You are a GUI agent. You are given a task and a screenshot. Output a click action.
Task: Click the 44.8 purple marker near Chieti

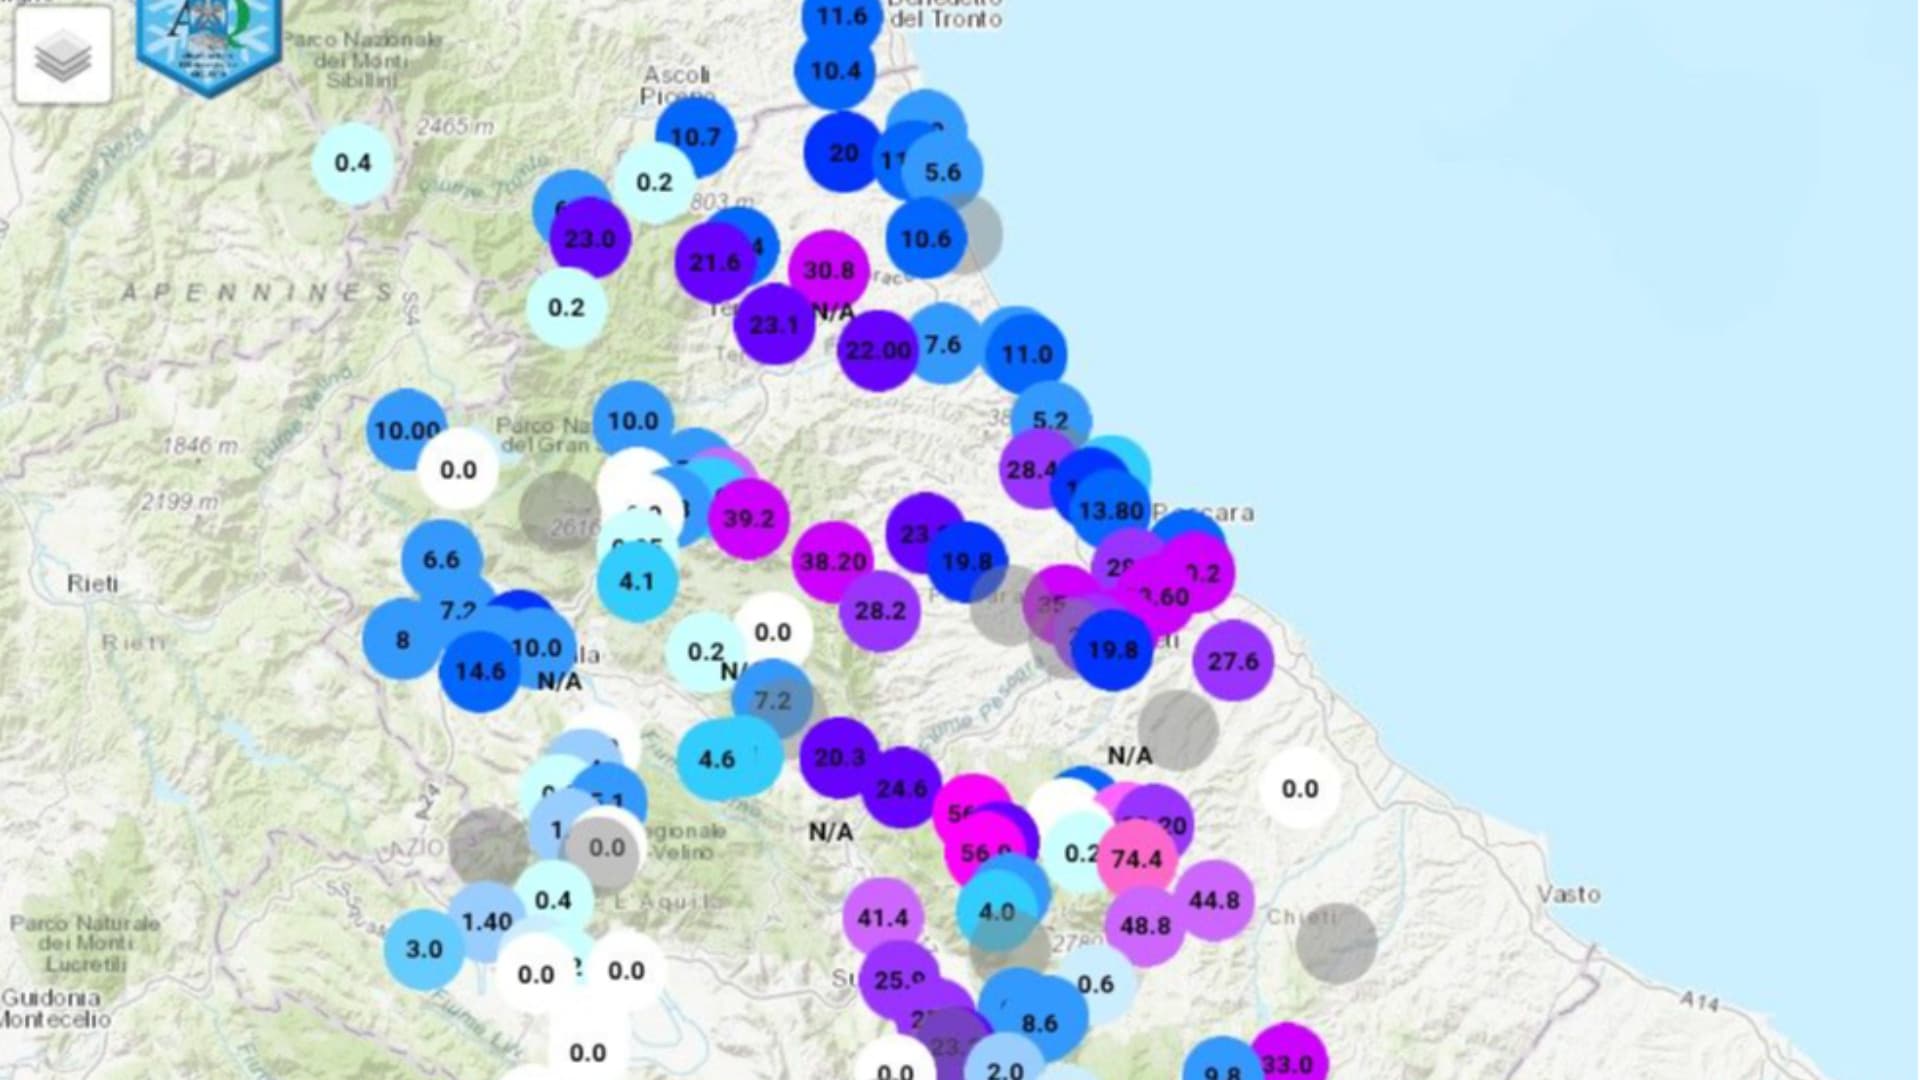[x=1213, y=900]
